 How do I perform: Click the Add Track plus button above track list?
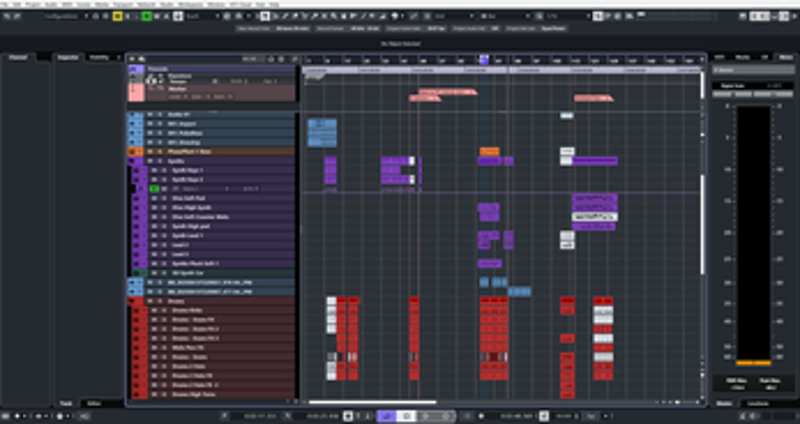tap(132, 58)
